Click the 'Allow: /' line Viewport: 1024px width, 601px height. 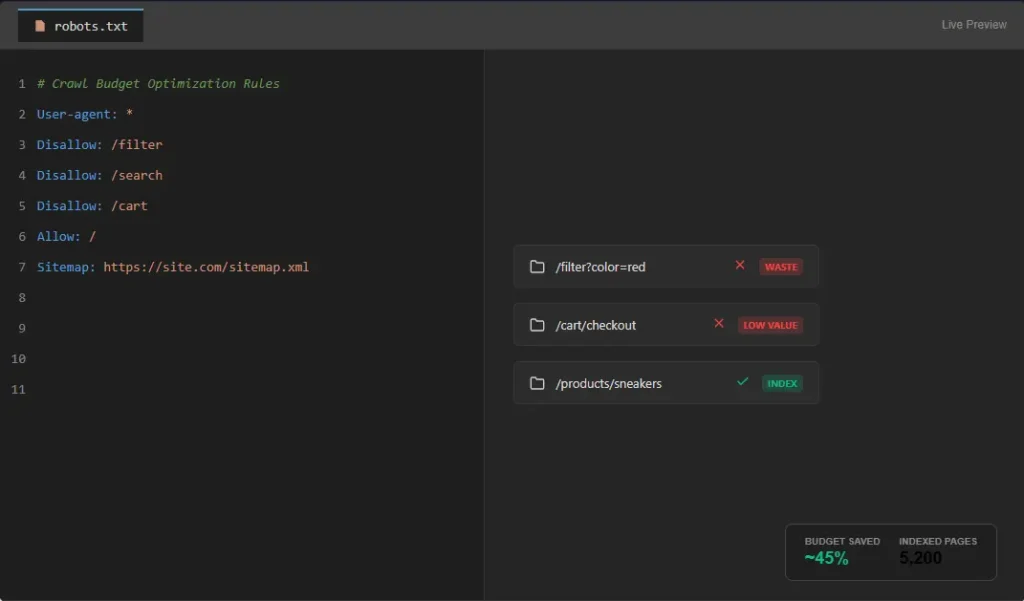(x=66, y=236)
